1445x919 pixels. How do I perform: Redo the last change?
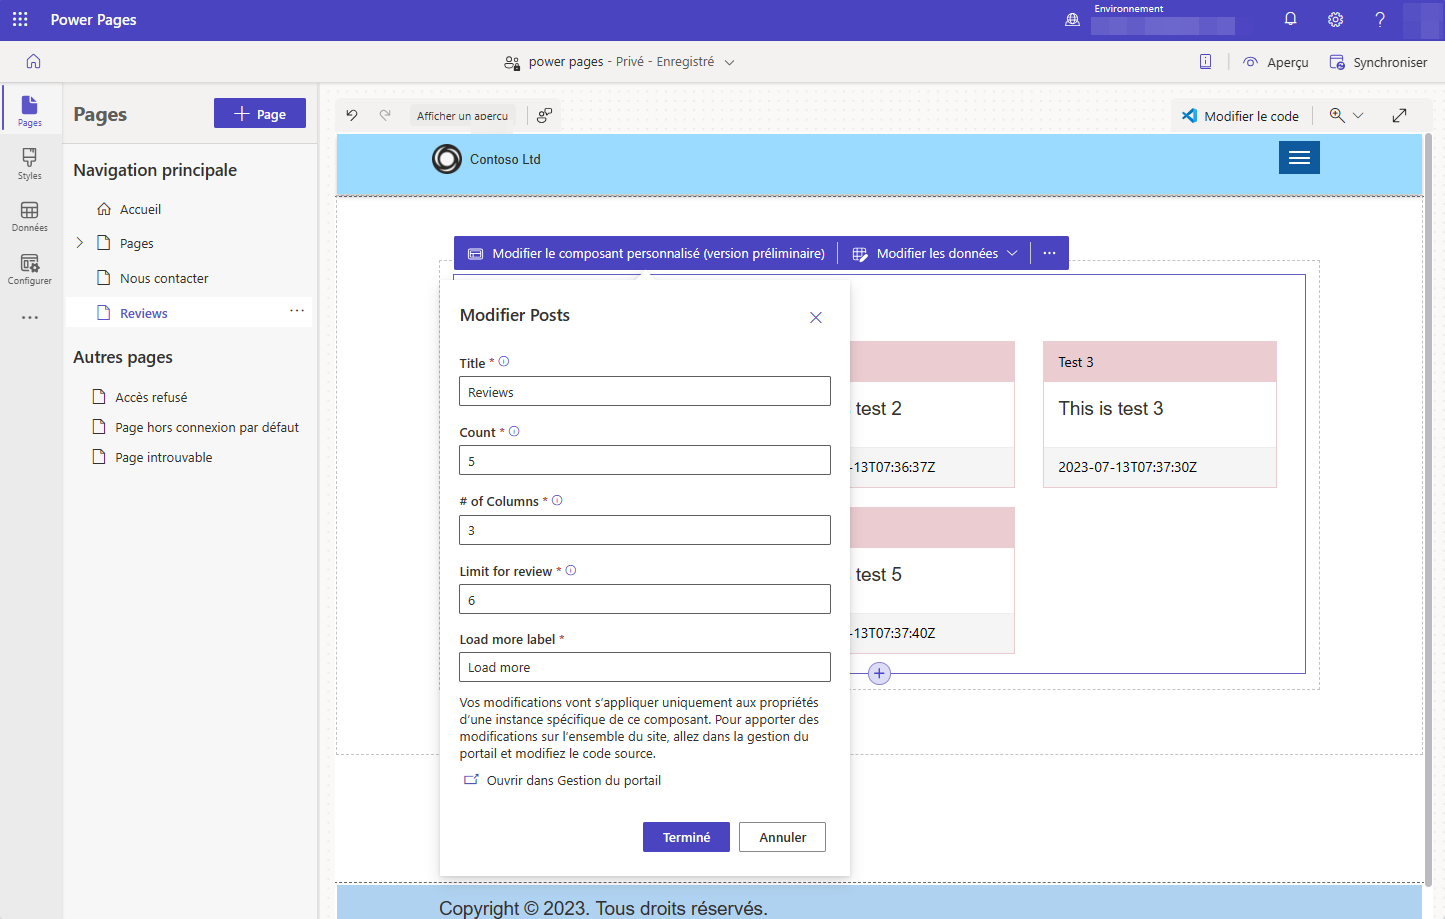click(385, 115)
